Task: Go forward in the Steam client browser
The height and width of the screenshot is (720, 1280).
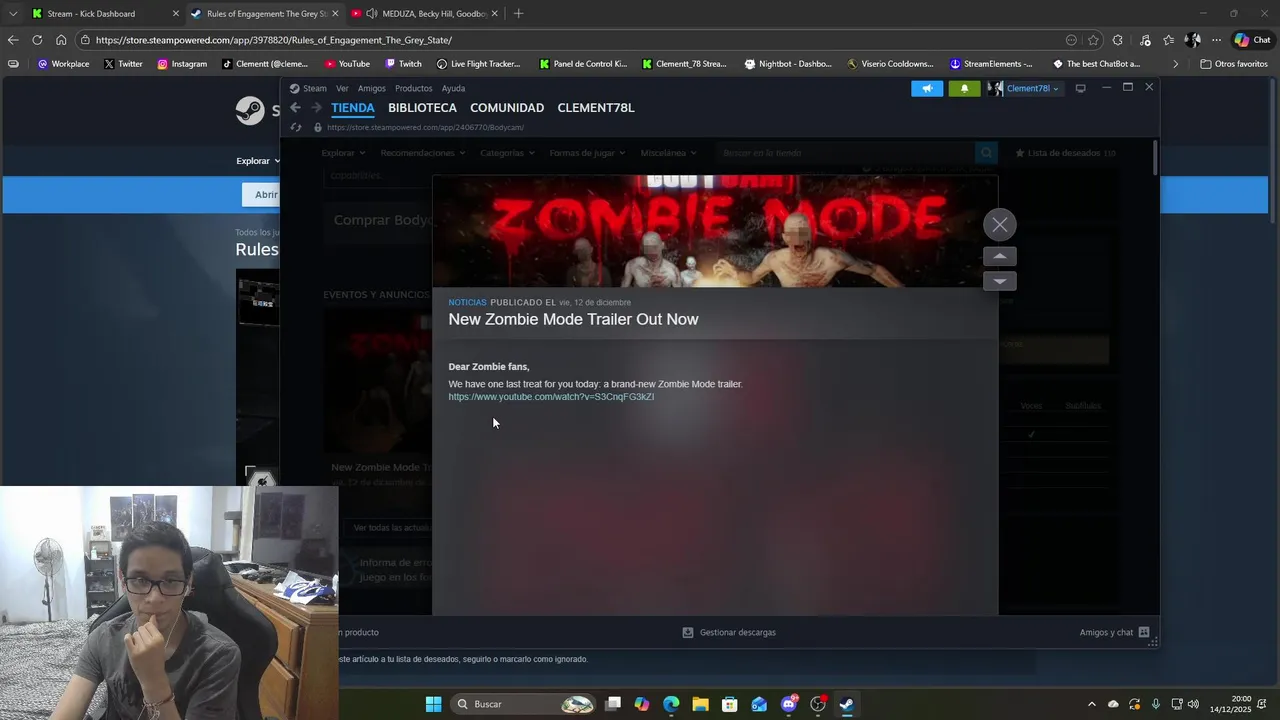Action: (x=316, y=108)
